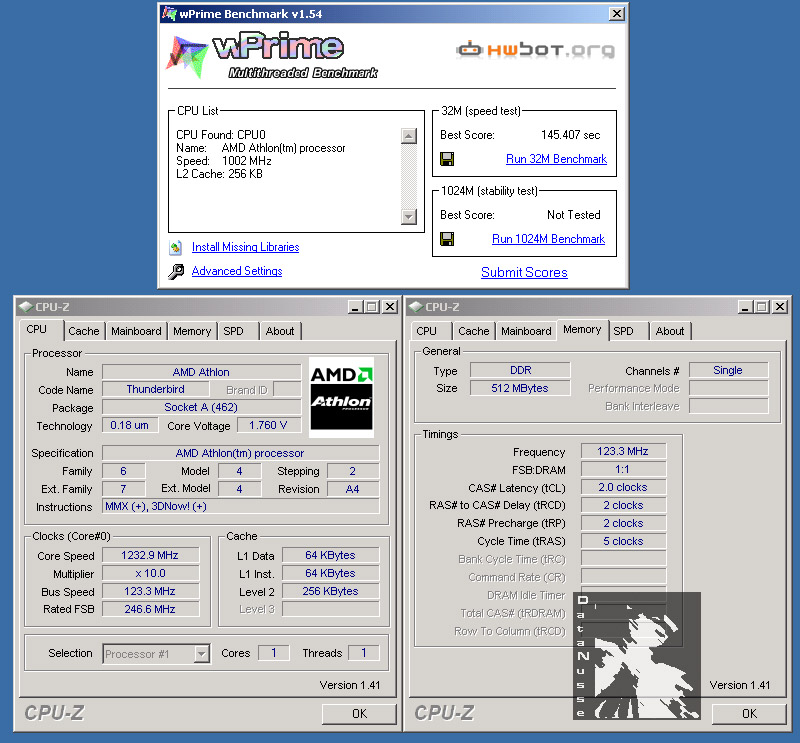800x743 pixels.
Task: Open the Install Missing Libraries link
Action: pyautogui.click(x=245, y=247)
